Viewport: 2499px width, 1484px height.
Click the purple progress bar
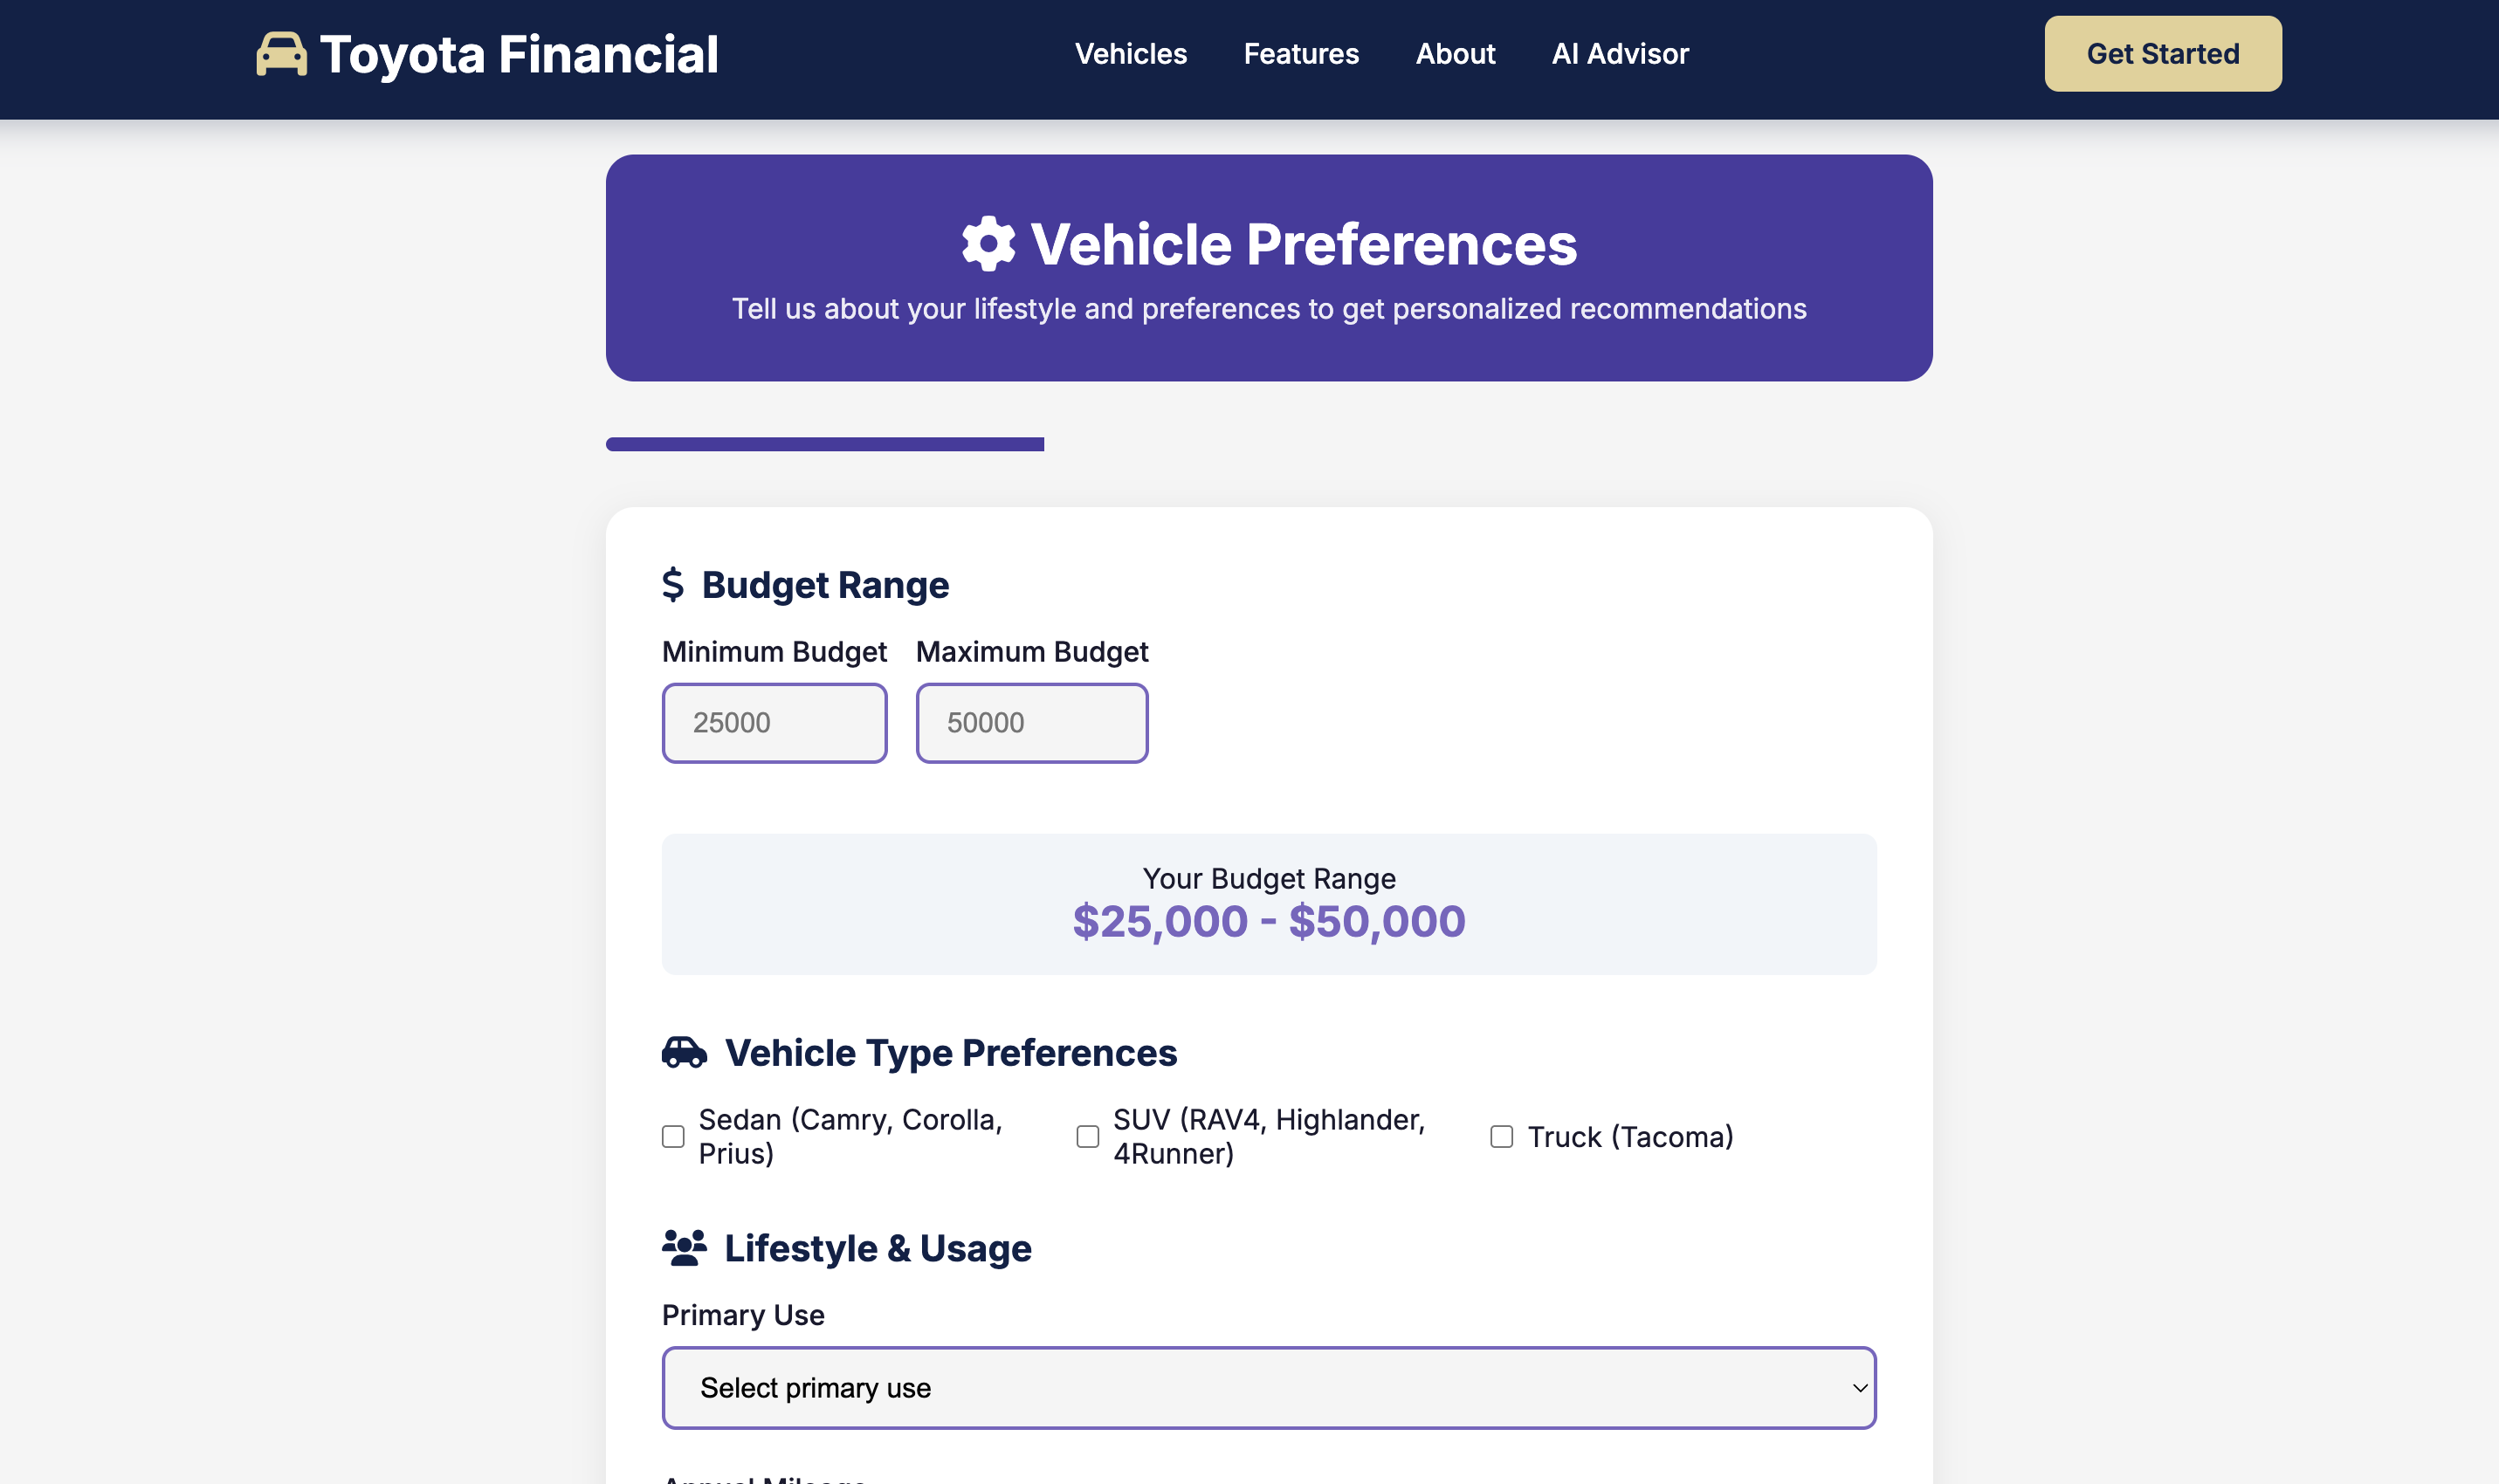(824, 445)
